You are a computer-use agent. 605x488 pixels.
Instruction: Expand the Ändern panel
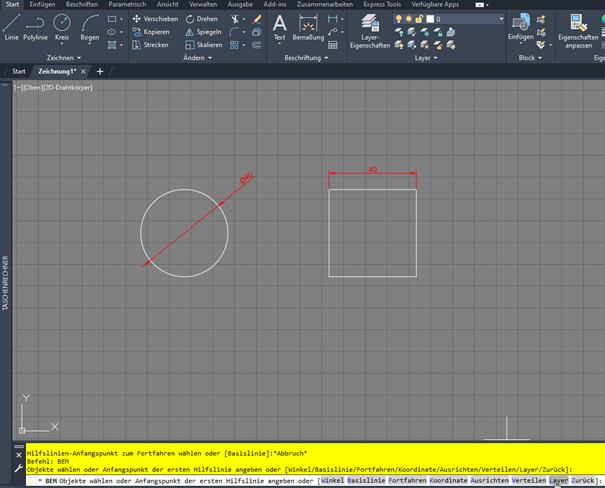coord(198,58)
